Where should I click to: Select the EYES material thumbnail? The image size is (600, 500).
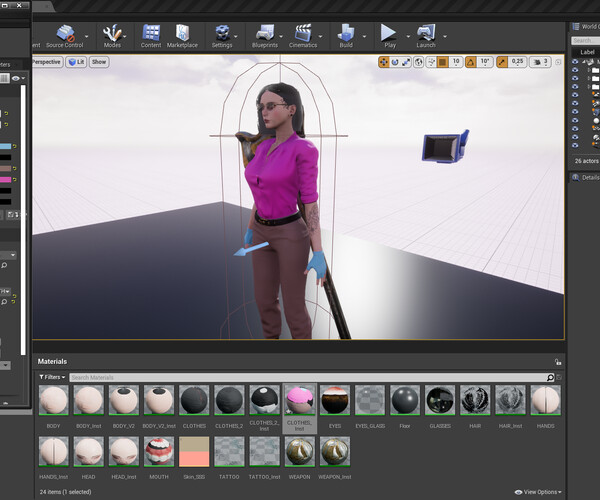335,400
